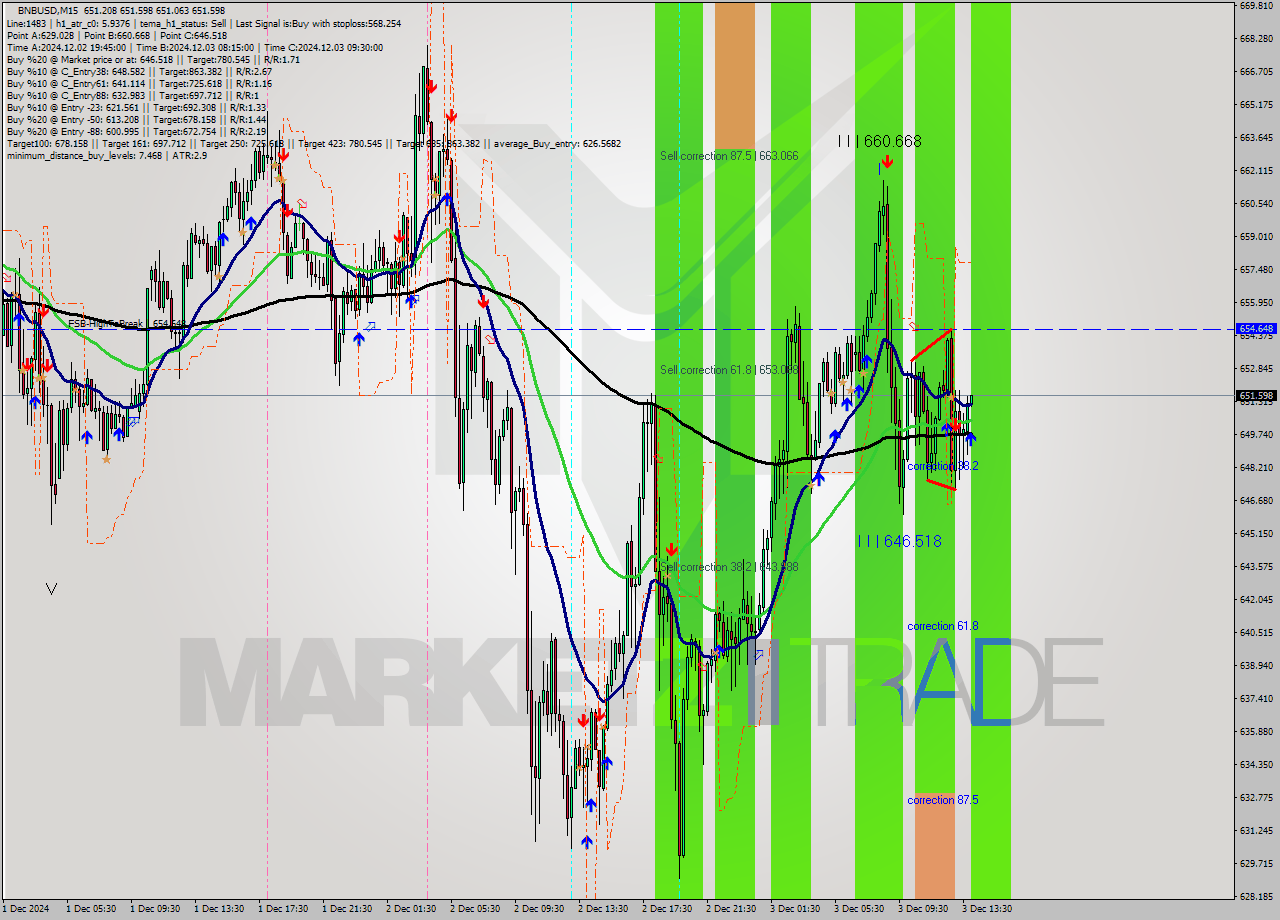Click the '2 Dec 05:30' time axis label
This screenshot has height=920, width=1280.
(475, 909)
